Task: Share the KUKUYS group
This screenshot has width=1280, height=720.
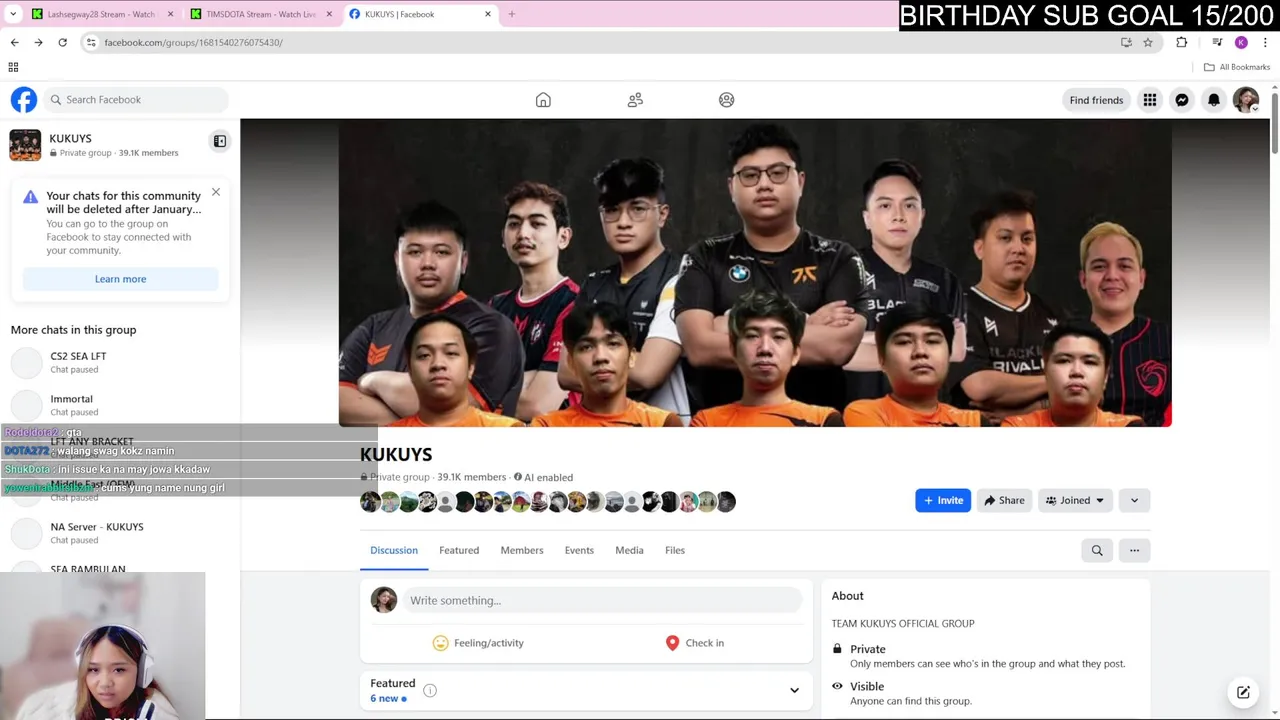Action: coord(1003,500)
